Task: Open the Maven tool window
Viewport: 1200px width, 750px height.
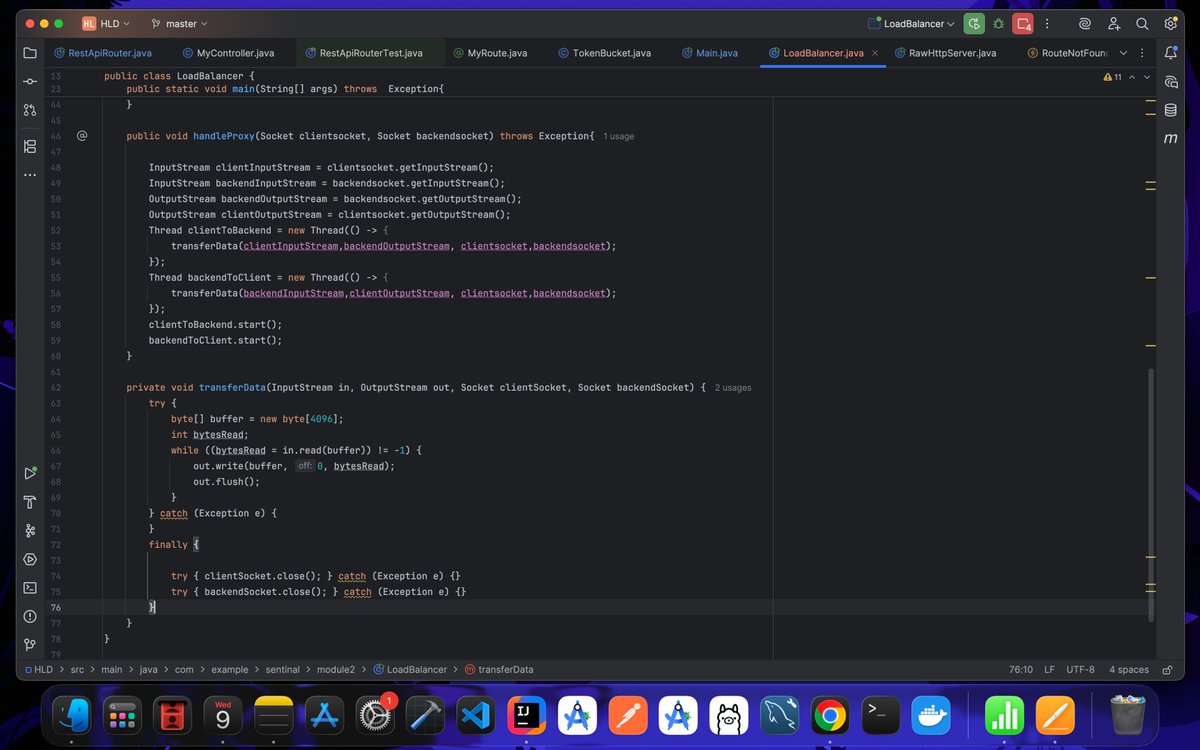Action: tap(1170, 138)
